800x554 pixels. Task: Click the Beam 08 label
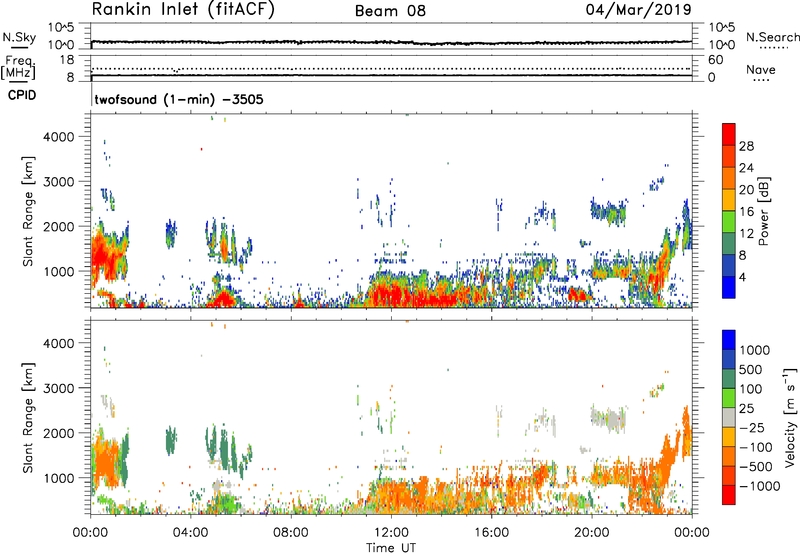390,11
